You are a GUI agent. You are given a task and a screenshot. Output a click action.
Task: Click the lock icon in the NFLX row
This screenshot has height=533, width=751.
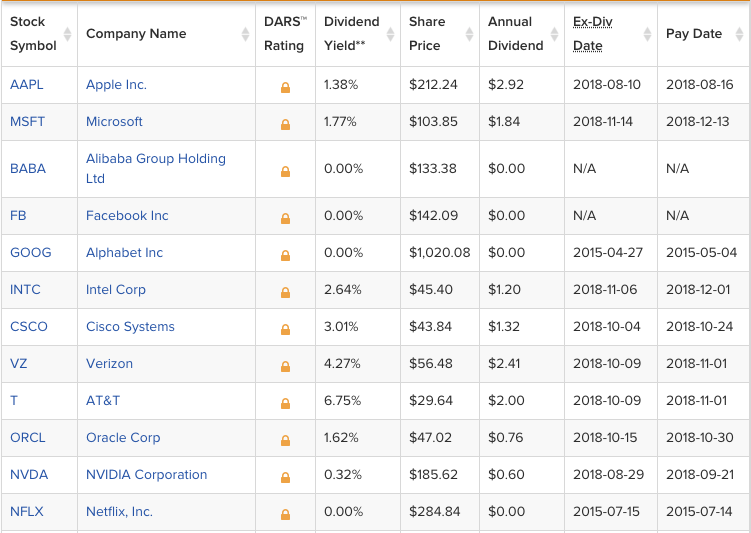pyautogui.click(x=285, y=514)
